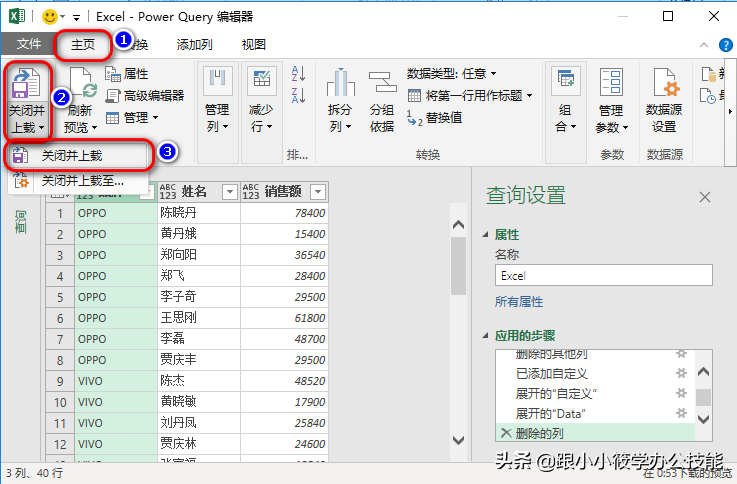Click the Split Column (拆分列) icon
Image resolution: width=737 pixels, height=484 pixels.
point(340,86)
